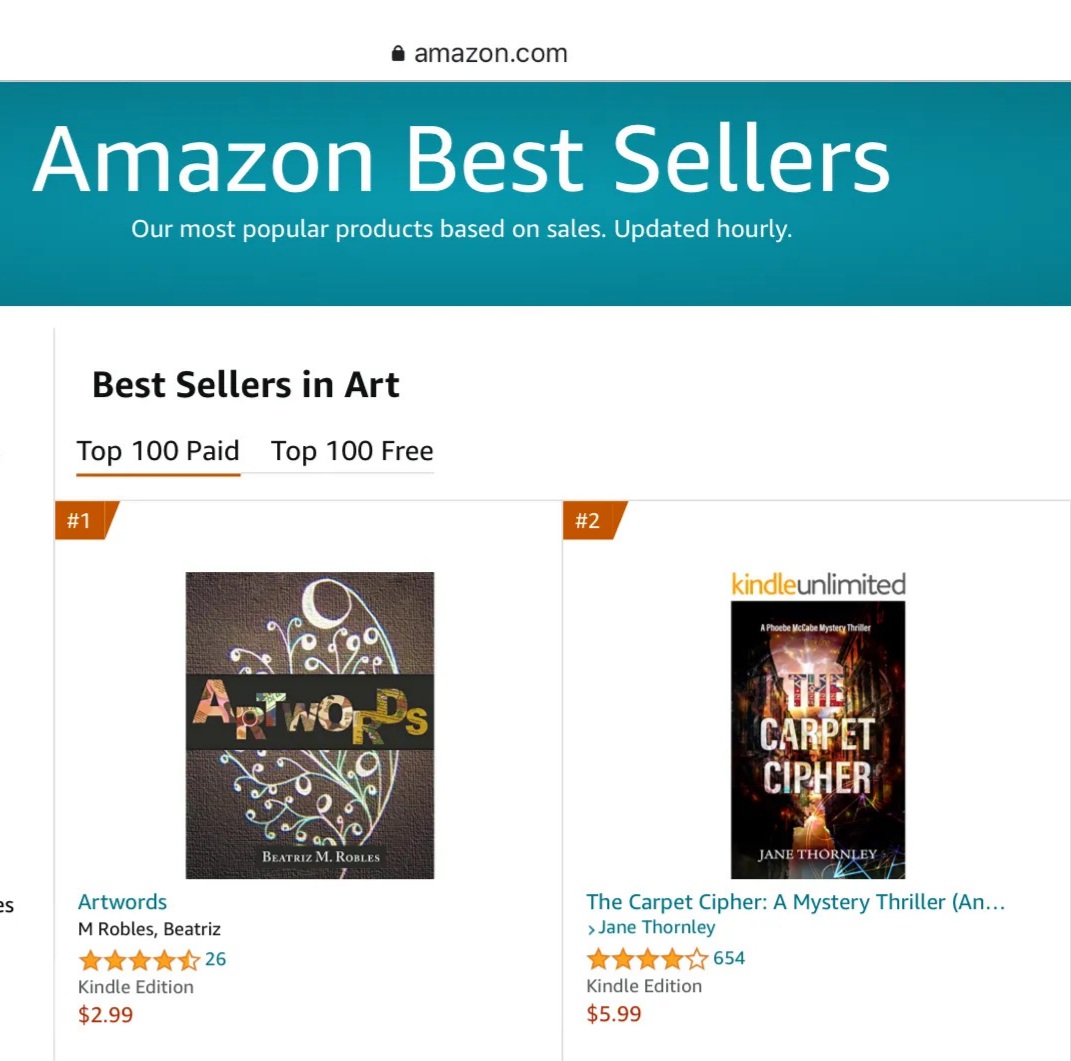View the 26 reviews for Artwords
Screen dimensions: 1071x1061
point(216,960)
